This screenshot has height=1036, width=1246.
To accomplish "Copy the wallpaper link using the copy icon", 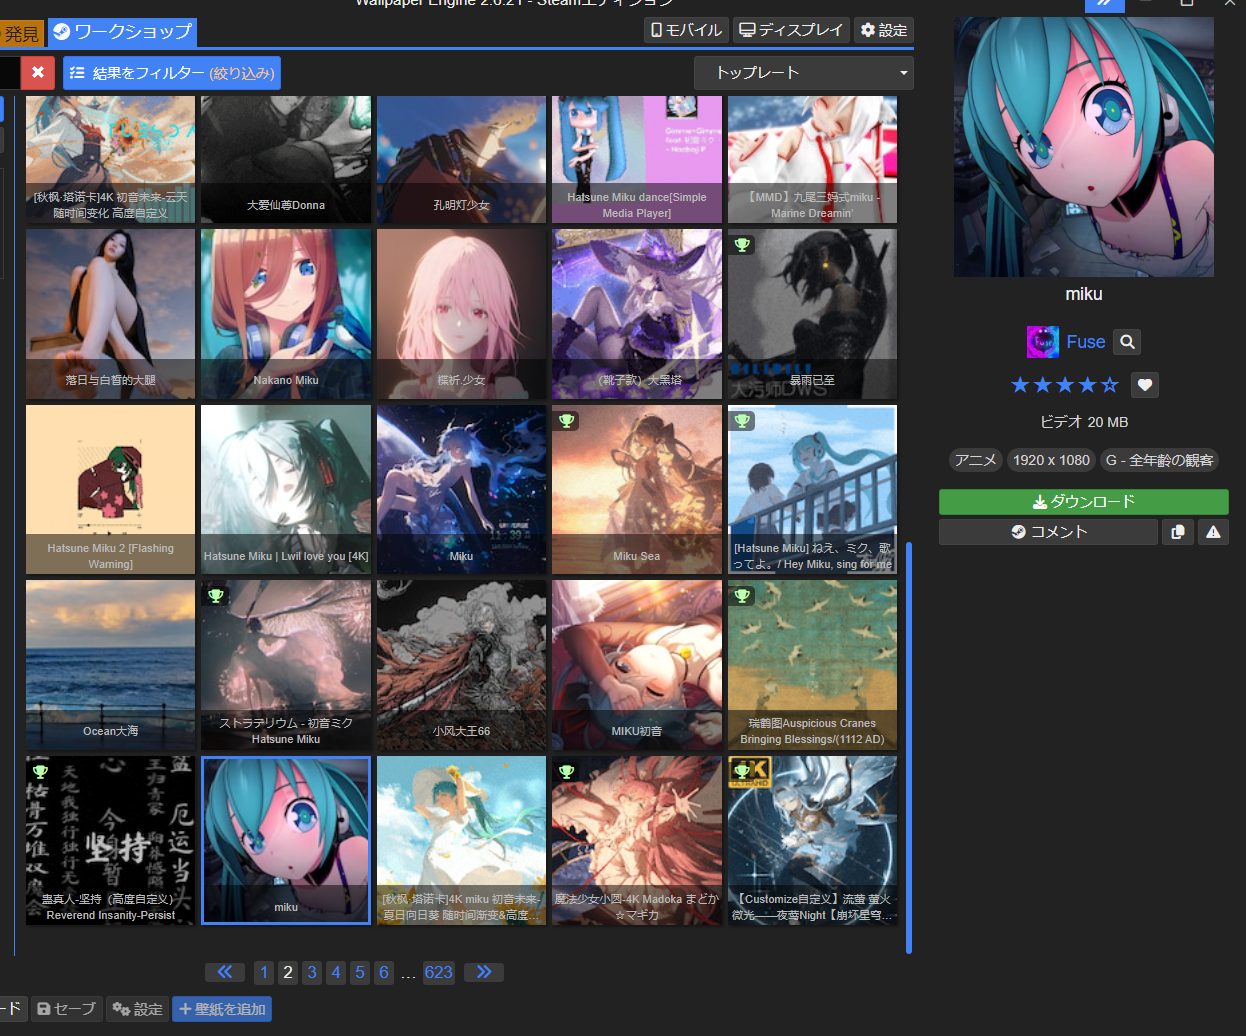I will click(x=1178, y=532).
